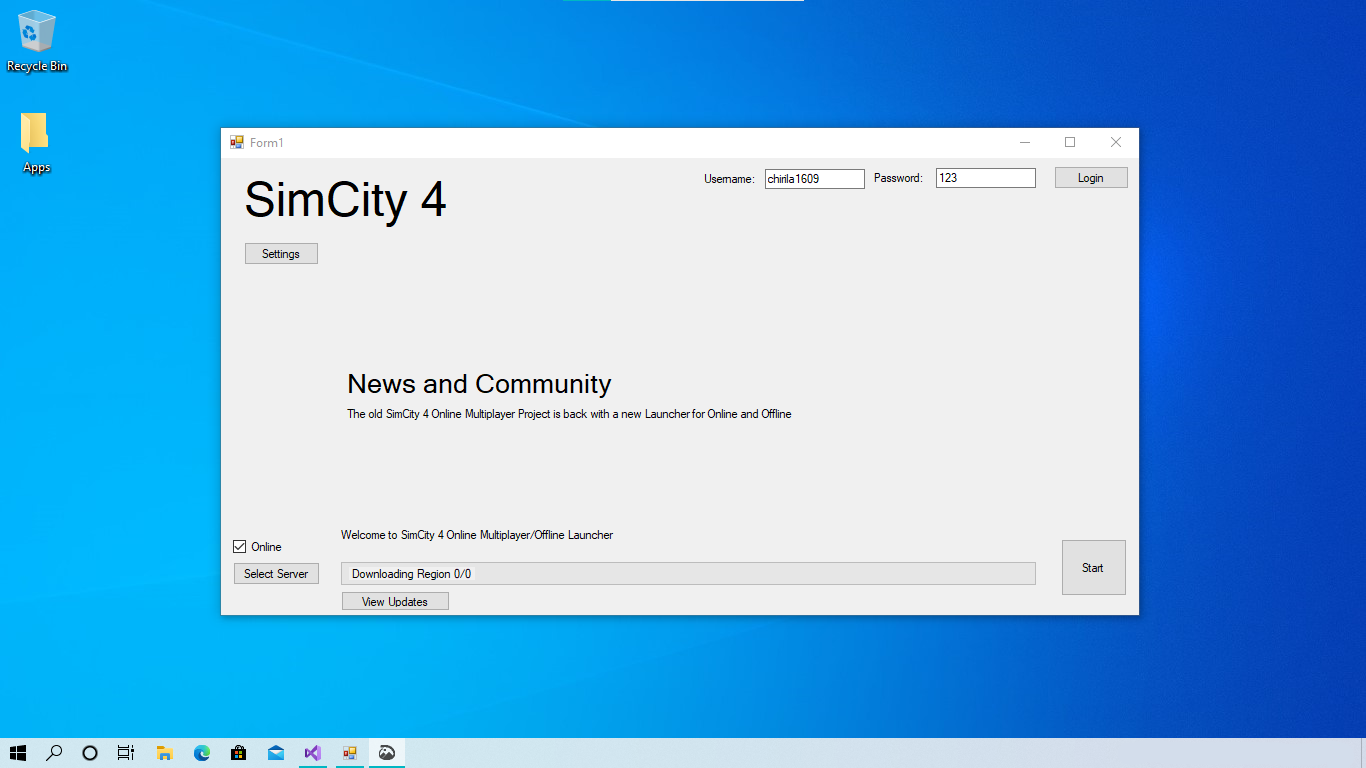This screenshot has height=768, width=1366.
Task: Open the Settings button
Action: point(281,254)
